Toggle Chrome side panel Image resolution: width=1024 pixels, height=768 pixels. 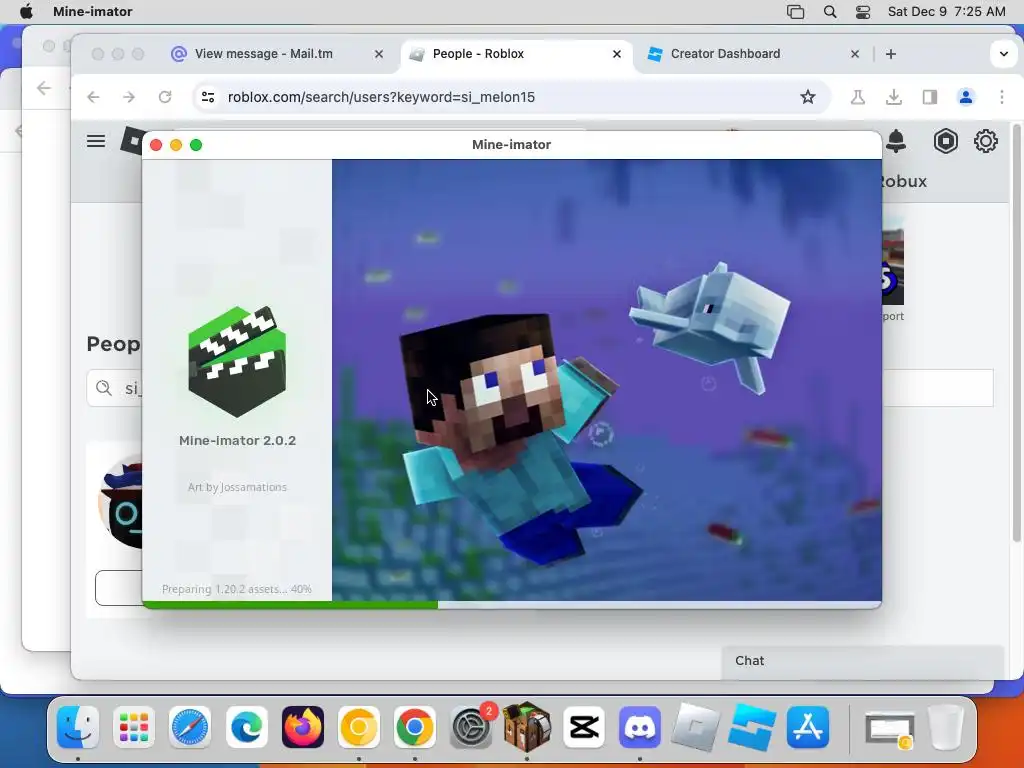930,97
